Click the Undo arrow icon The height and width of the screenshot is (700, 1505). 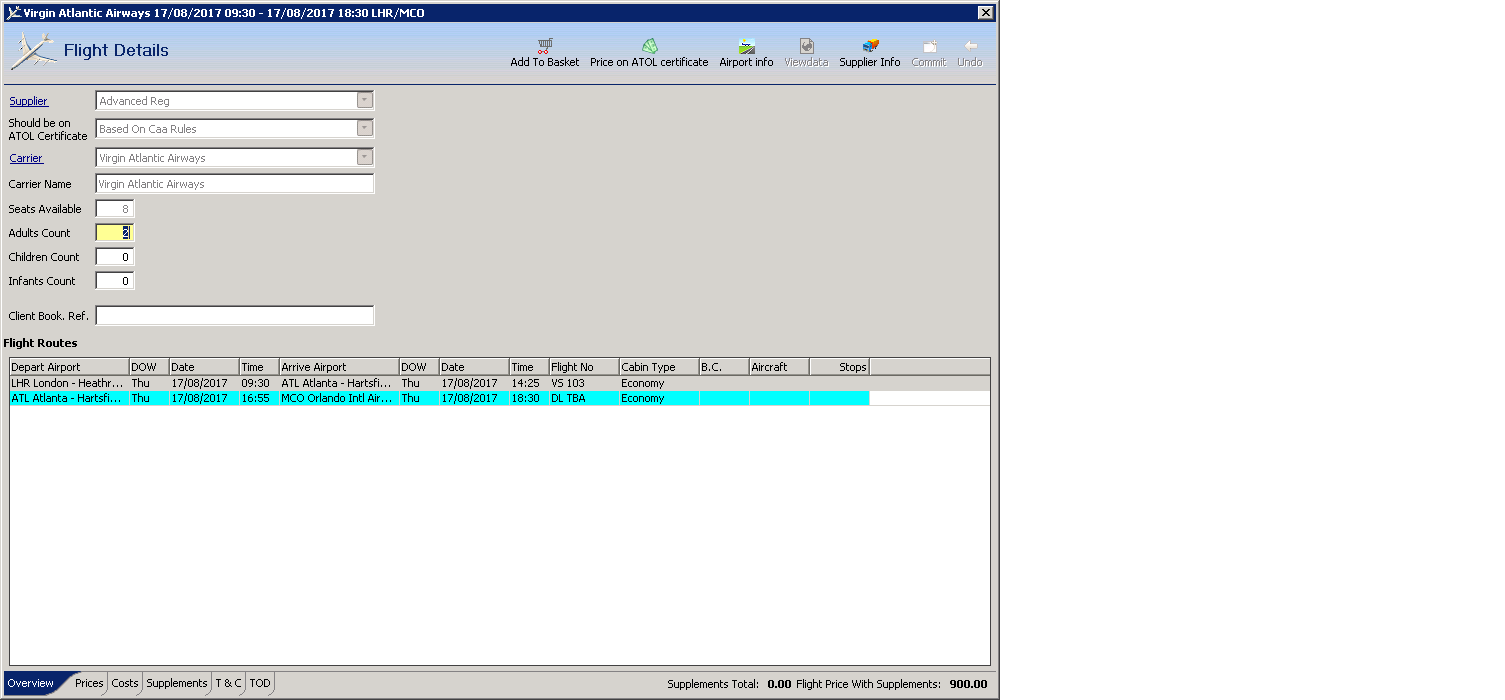coord(970,46)
